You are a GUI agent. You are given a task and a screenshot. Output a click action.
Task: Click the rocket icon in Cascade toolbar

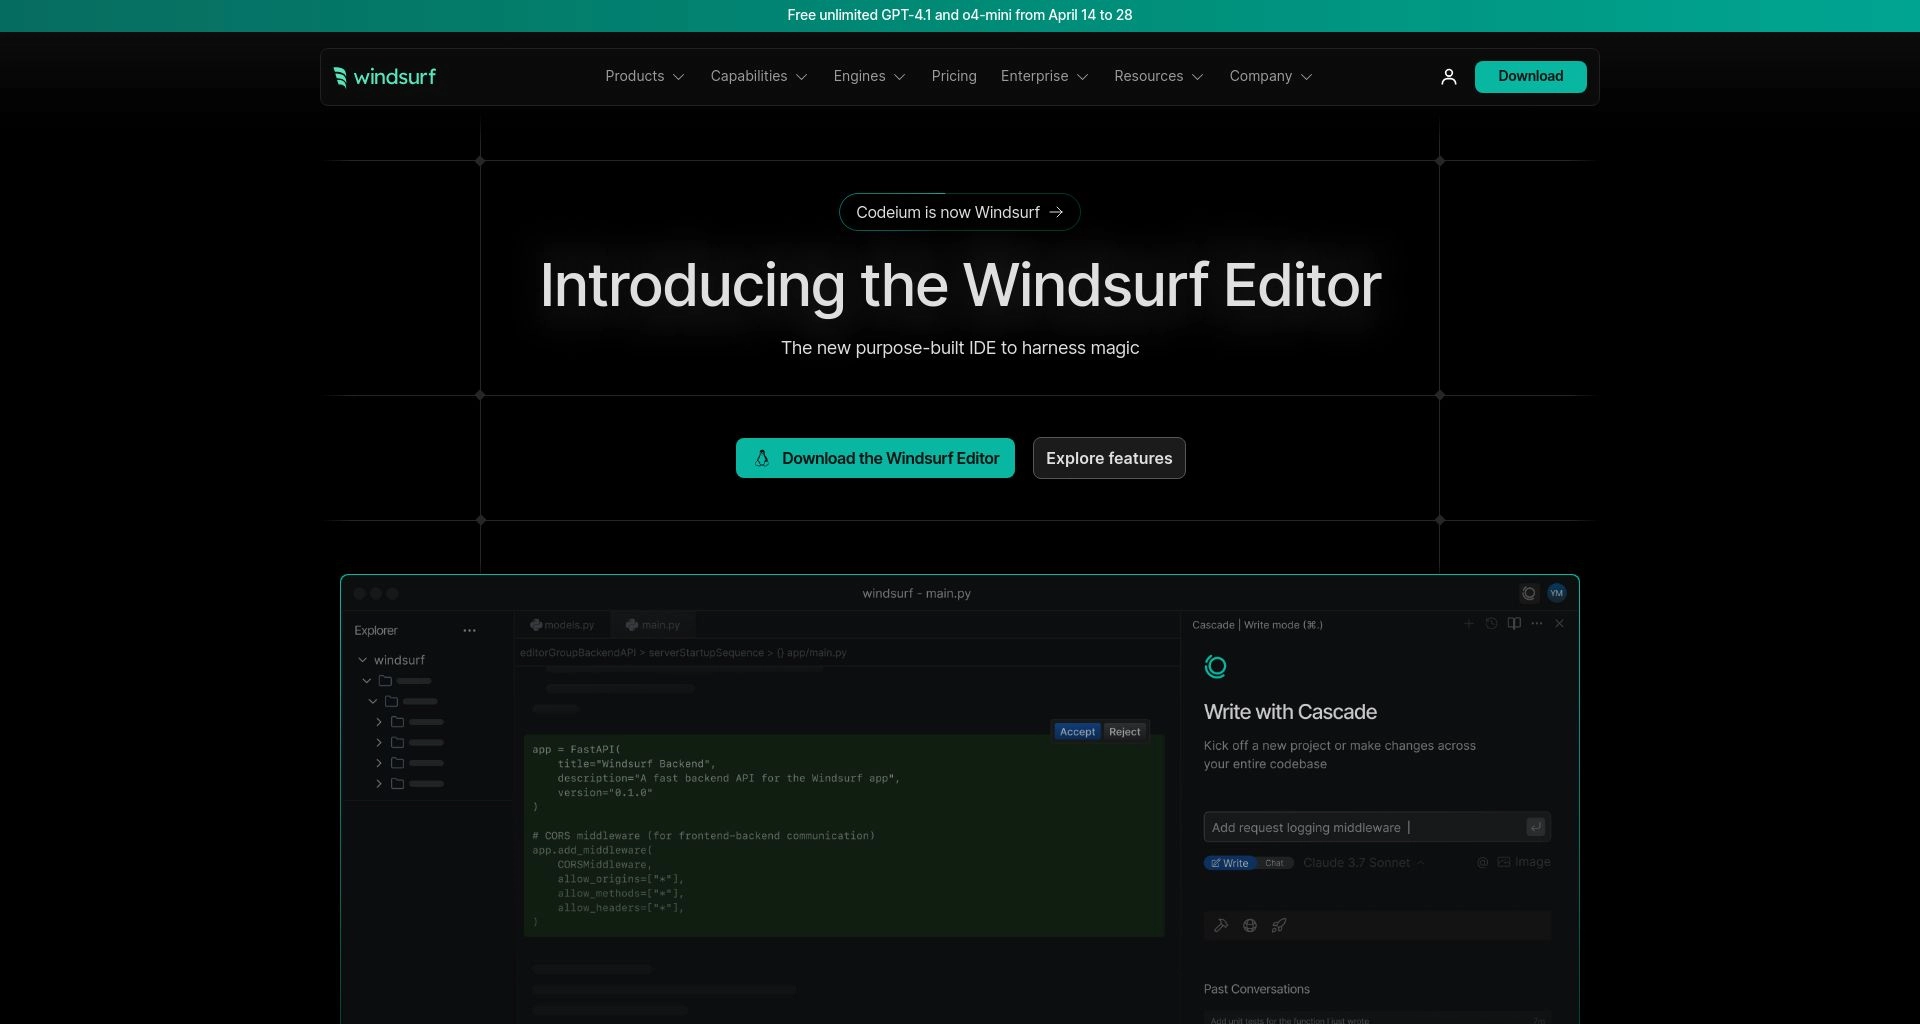pos(1279,926)
